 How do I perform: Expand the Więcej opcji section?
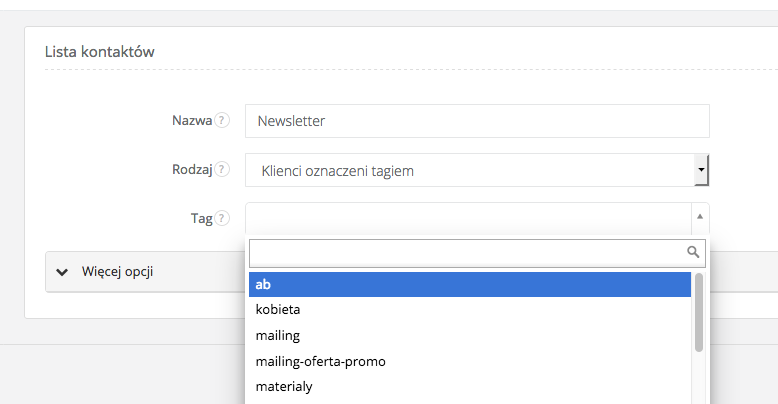(x=117, y=271)
